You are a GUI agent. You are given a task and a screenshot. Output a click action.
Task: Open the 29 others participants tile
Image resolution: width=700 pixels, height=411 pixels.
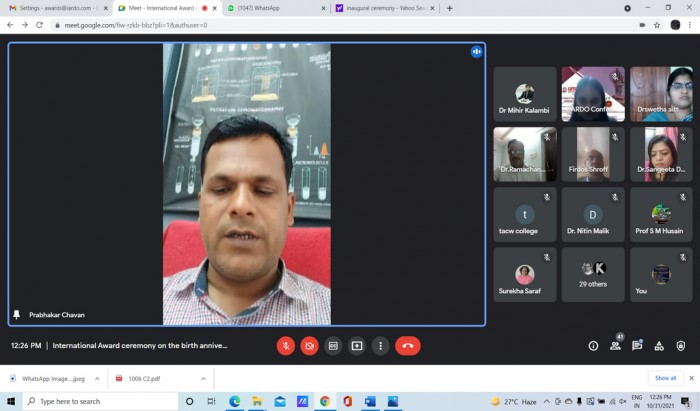(593, 274)
